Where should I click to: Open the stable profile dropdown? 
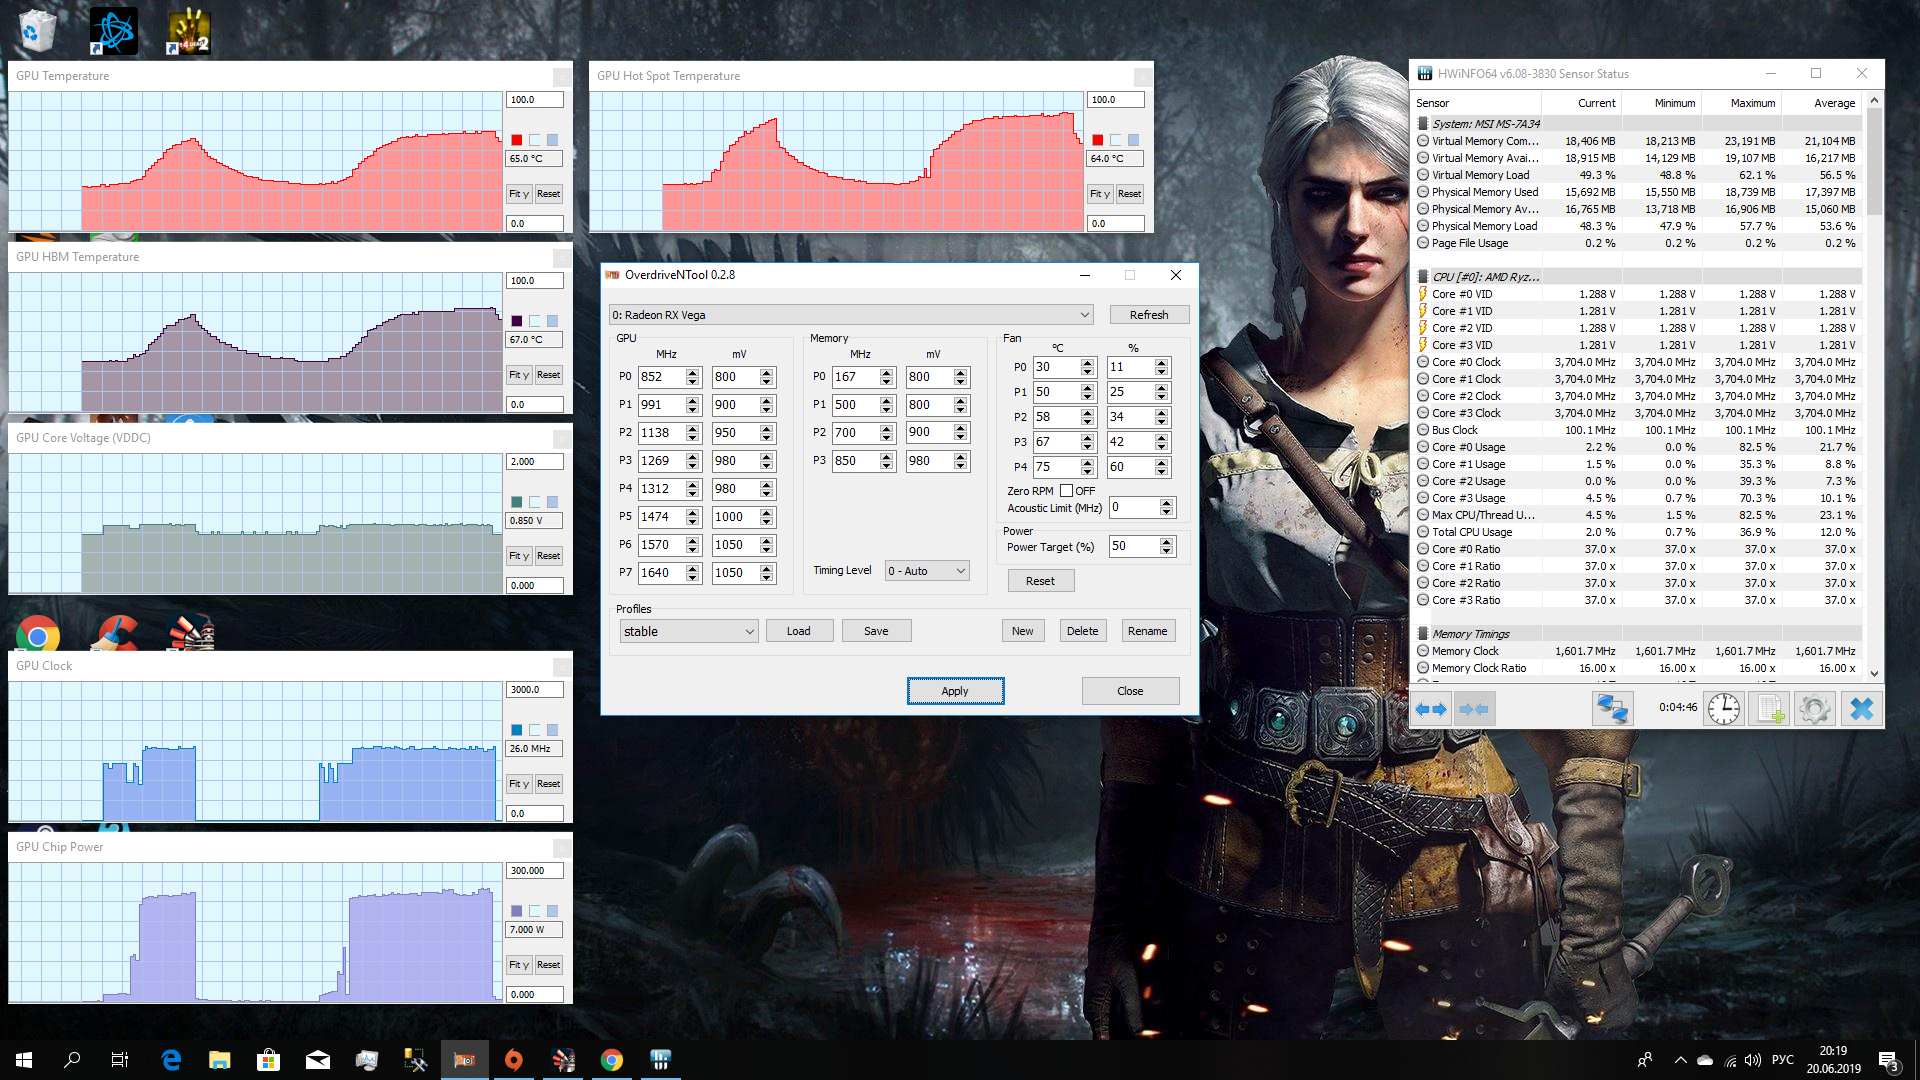coord(688,631)
